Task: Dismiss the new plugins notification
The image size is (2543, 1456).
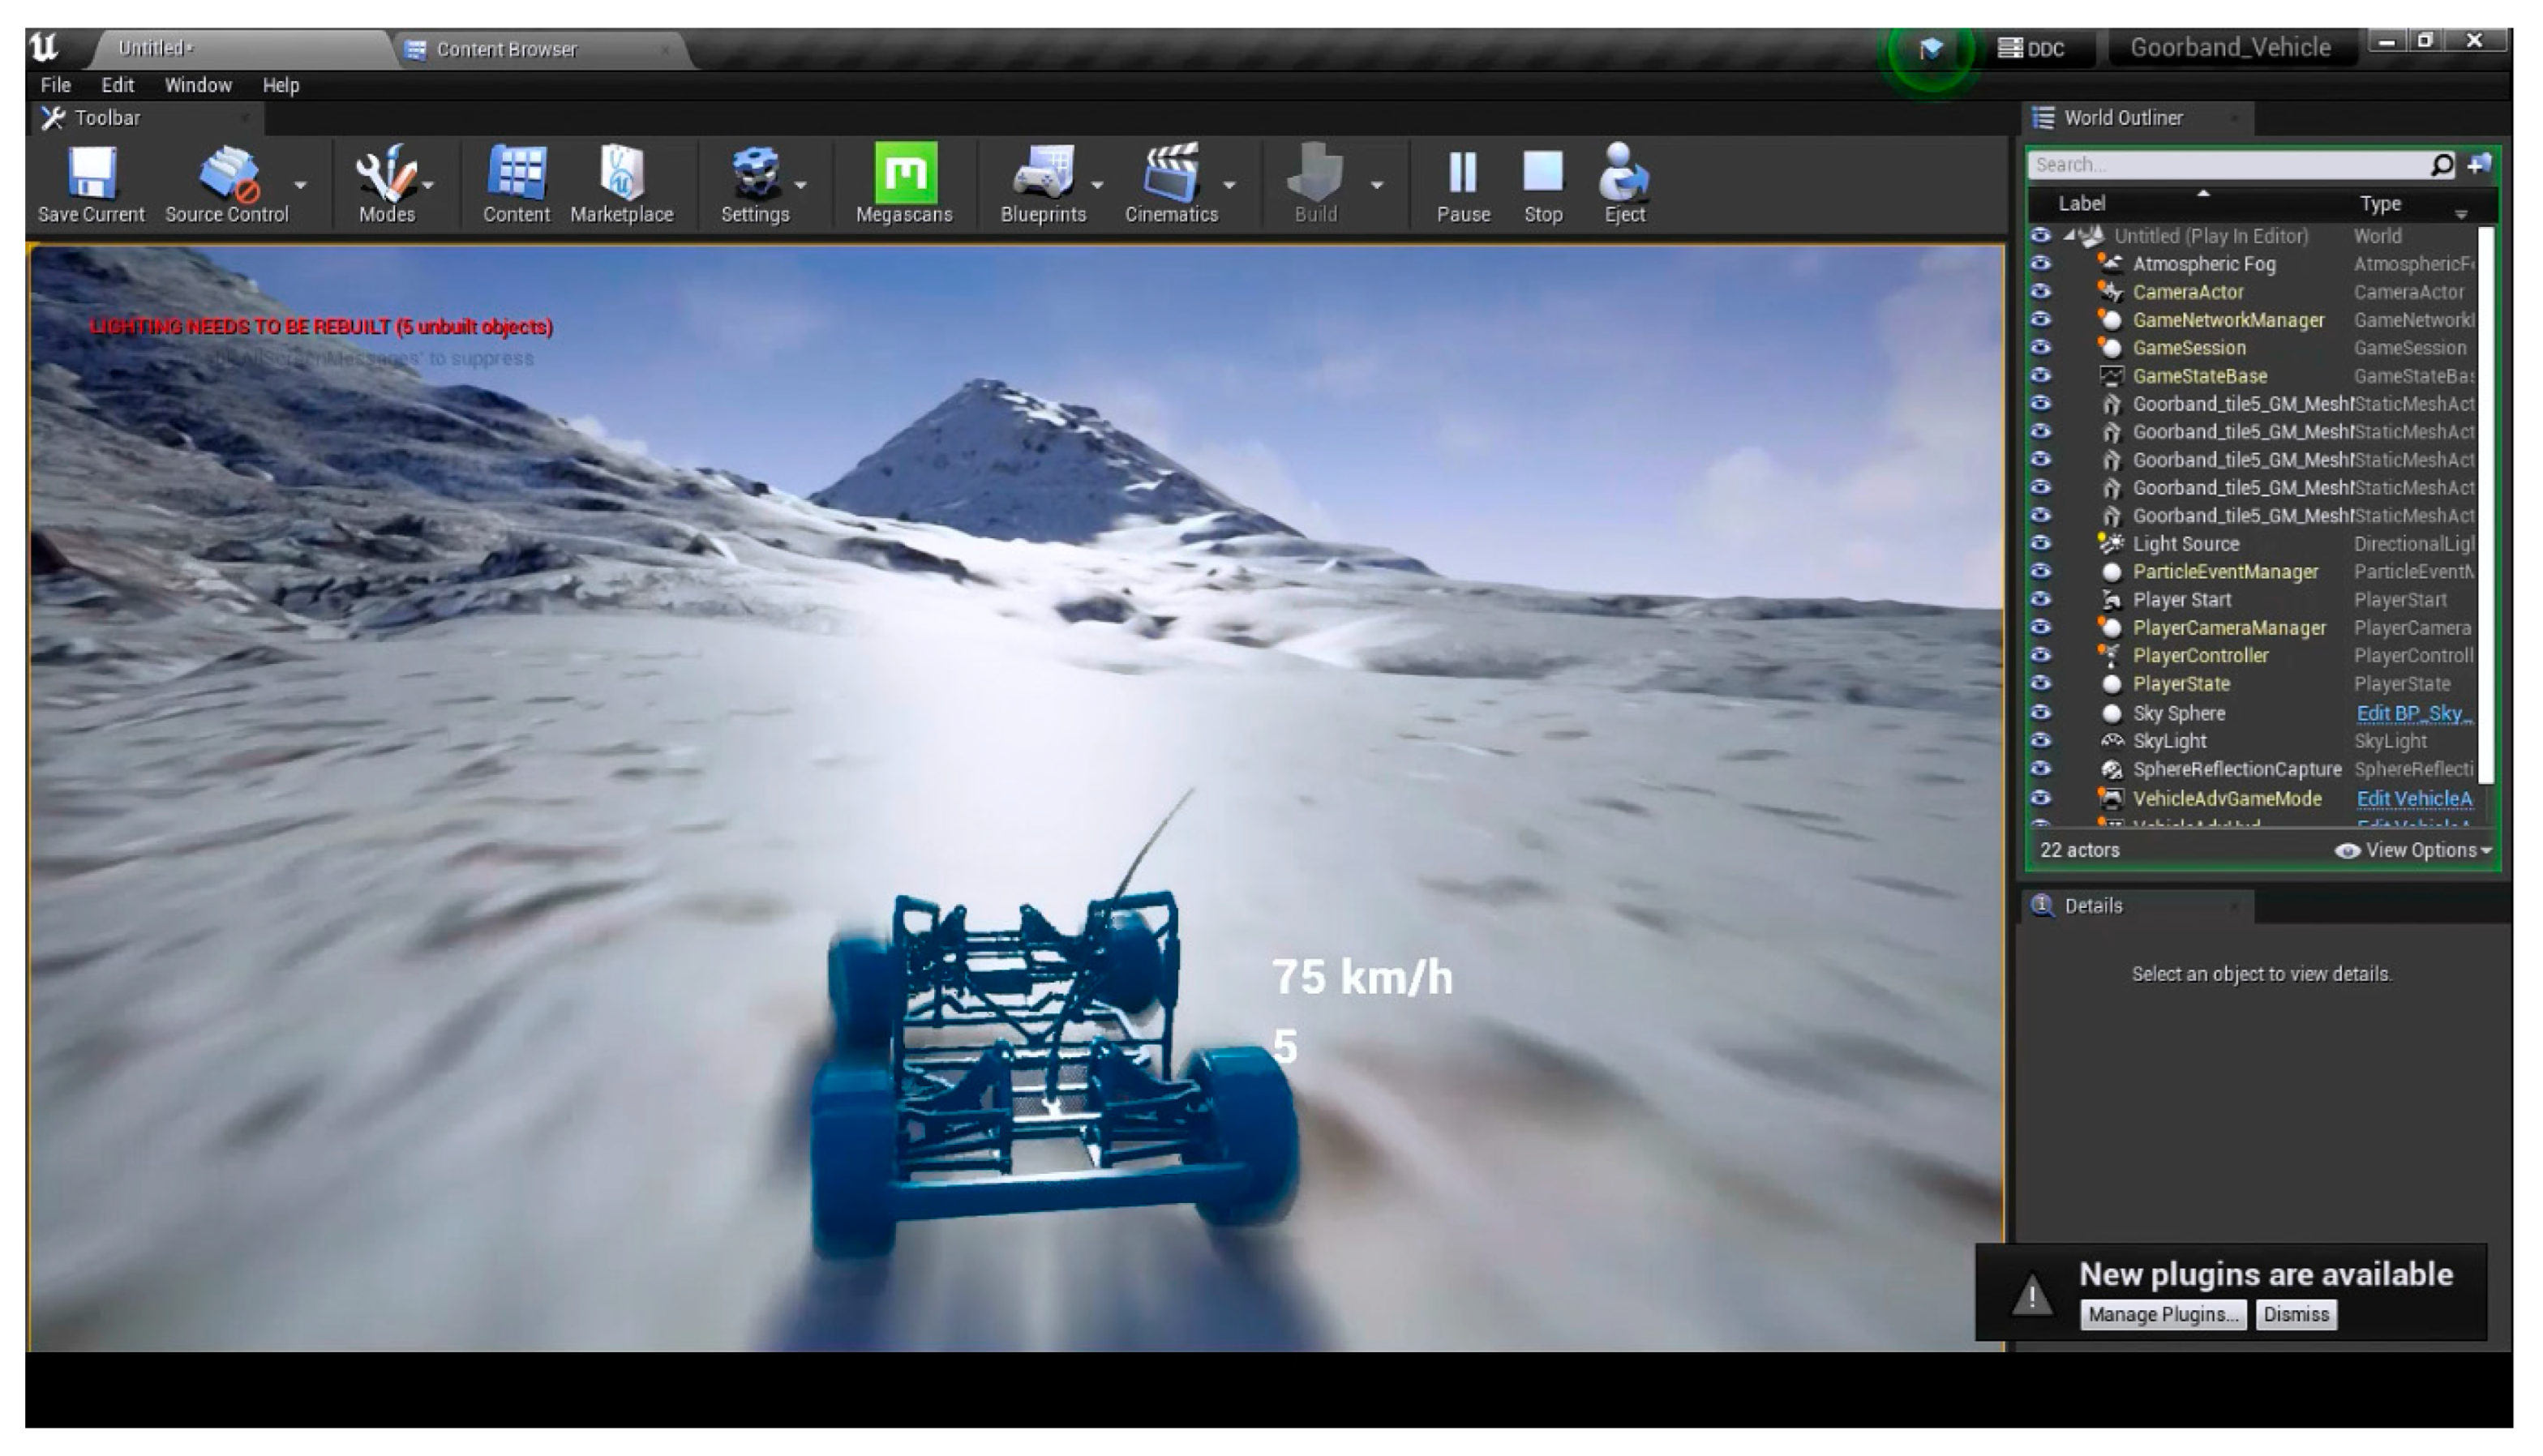Action: [2295, 1314]
